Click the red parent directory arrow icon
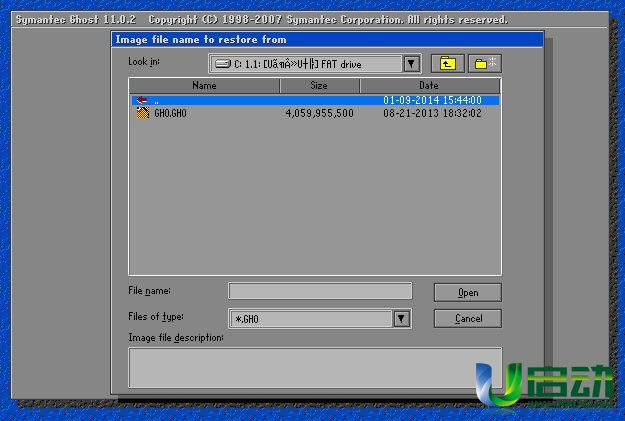The width and height of the screenshot is (625, 421). pos(142,100)
